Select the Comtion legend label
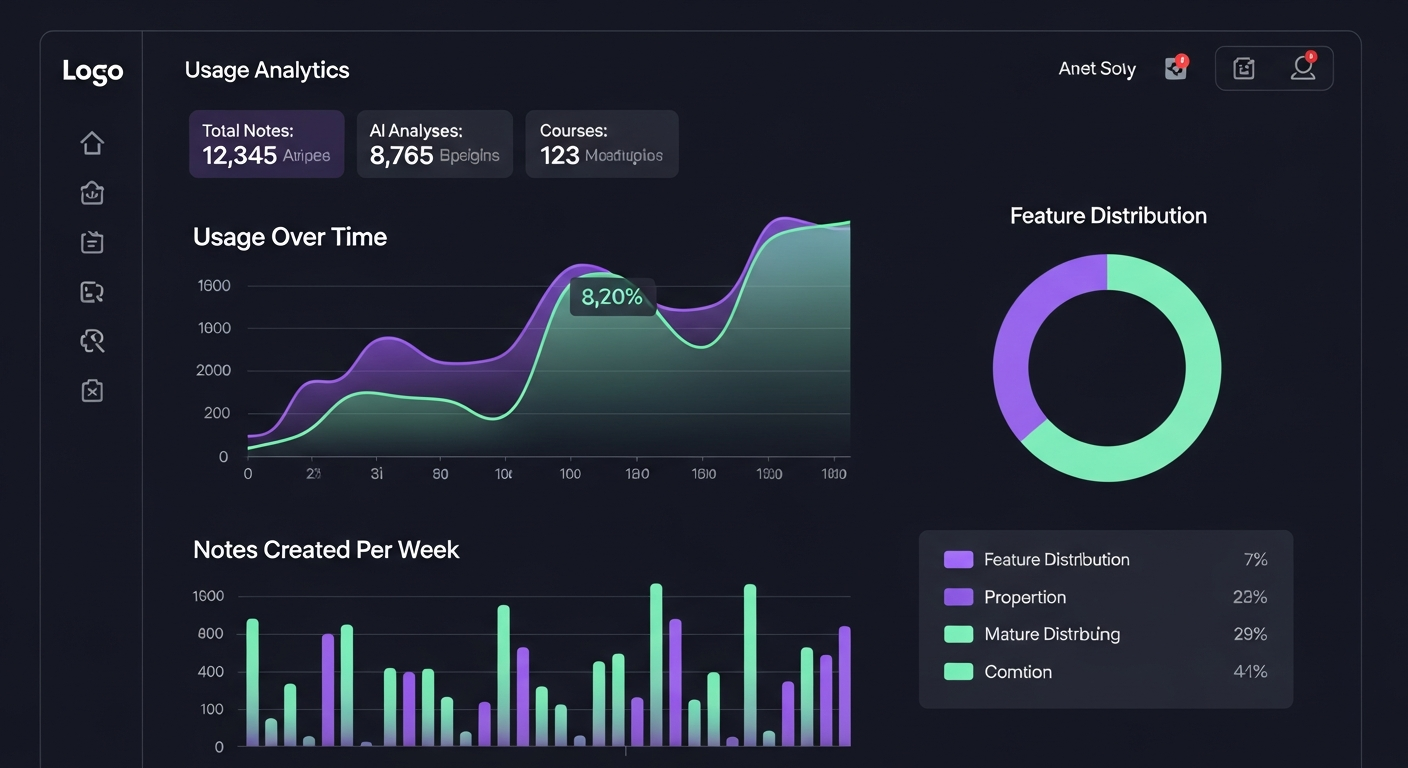Image resolution: width=1408 pixels, height=768 pixels. [1018, 672]
